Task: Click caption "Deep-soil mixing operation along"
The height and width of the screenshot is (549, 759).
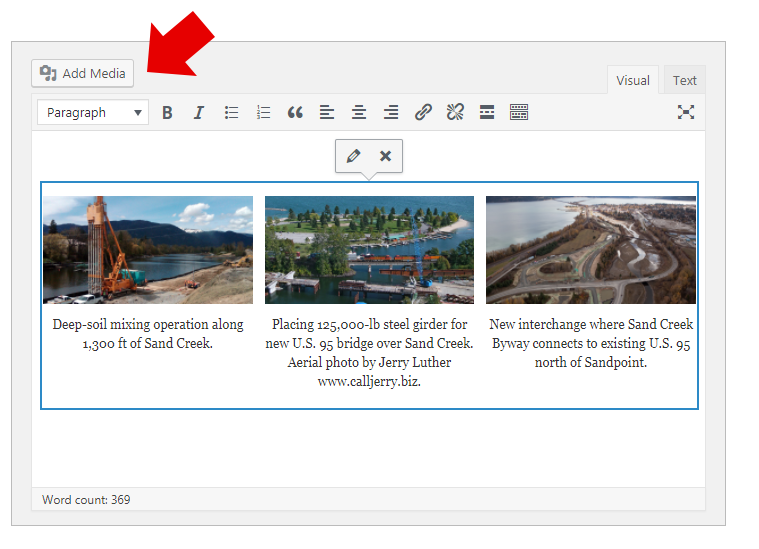Action: tap(148, 324)
